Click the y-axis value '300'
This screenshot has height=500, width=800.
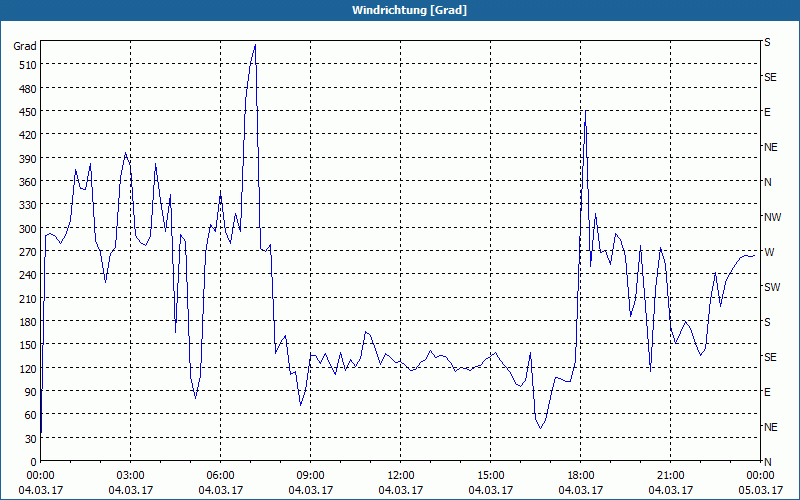click(x=29, y=229)
